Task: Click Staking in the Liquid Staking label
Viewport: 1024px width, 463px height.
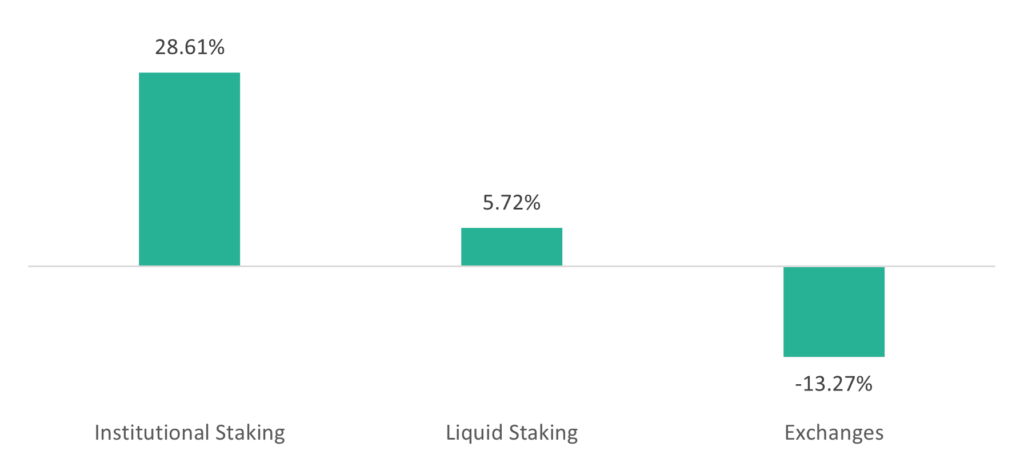Action: point(541,434)
